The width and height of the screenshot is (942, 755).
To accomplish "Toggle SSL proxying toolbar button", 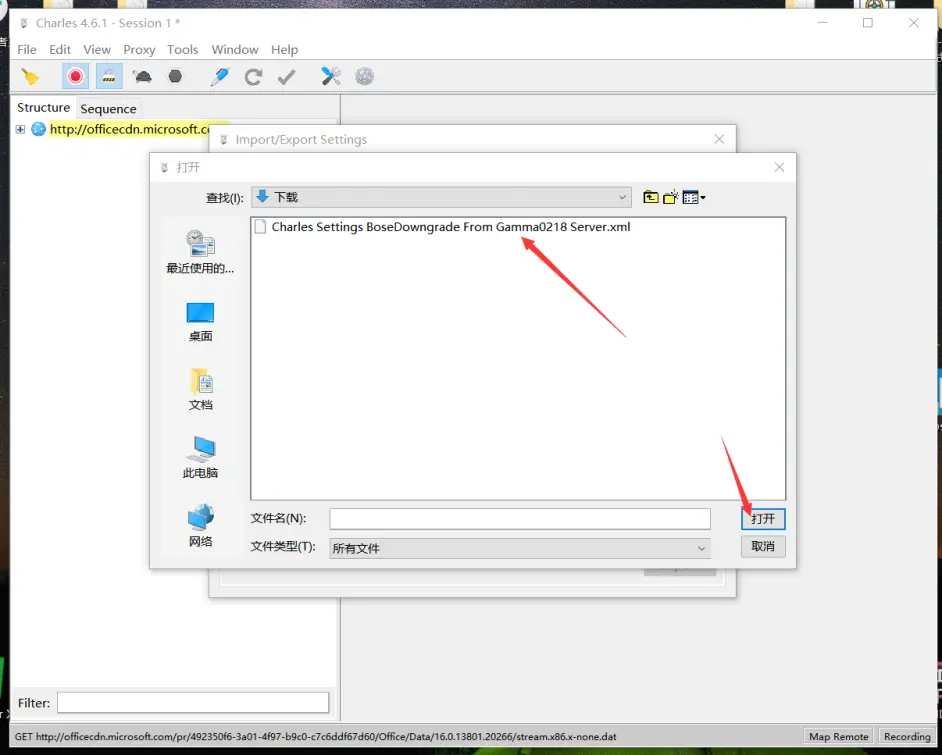I will point(109,76).
